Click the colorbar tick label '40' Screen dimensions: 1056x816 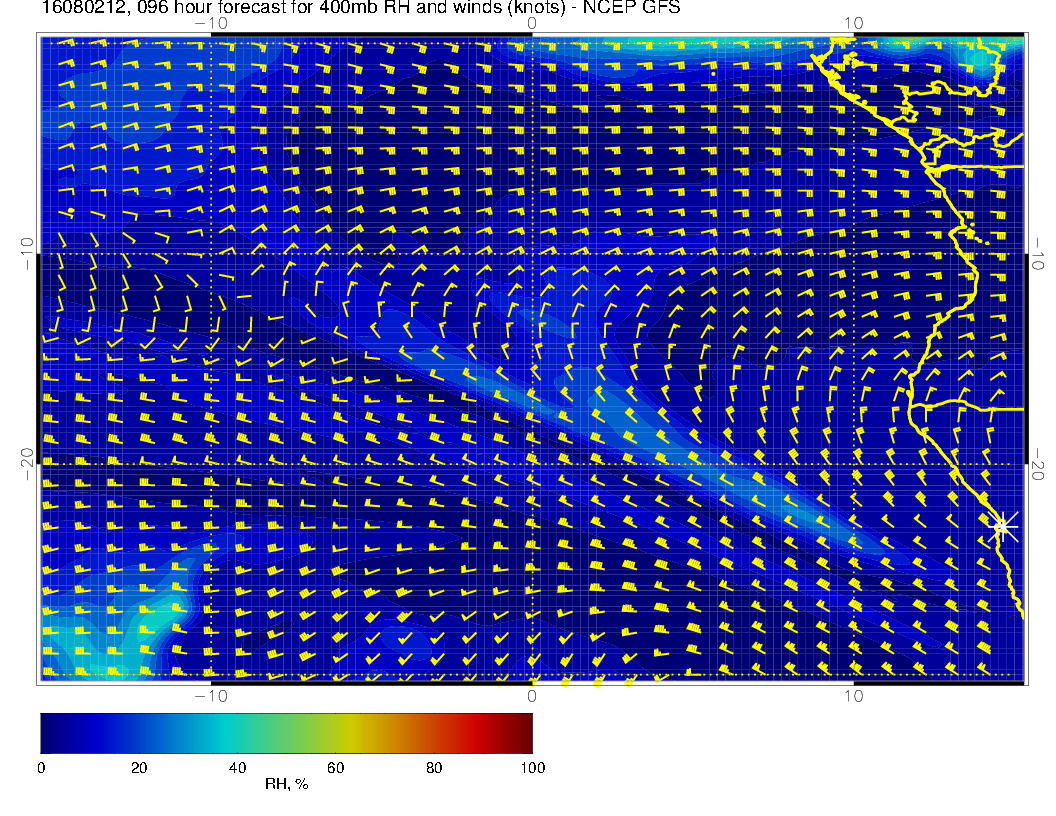click(x=237, y=768)
